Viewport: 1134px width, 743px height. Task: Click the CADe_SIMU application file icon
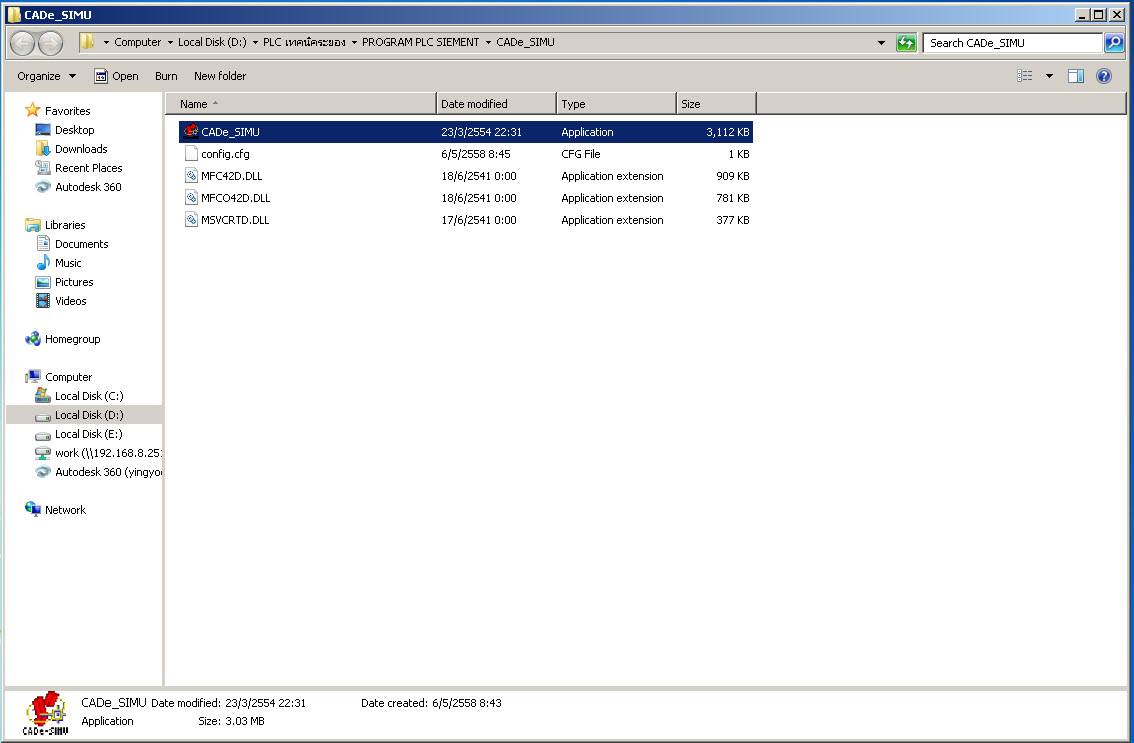point(191,131)
